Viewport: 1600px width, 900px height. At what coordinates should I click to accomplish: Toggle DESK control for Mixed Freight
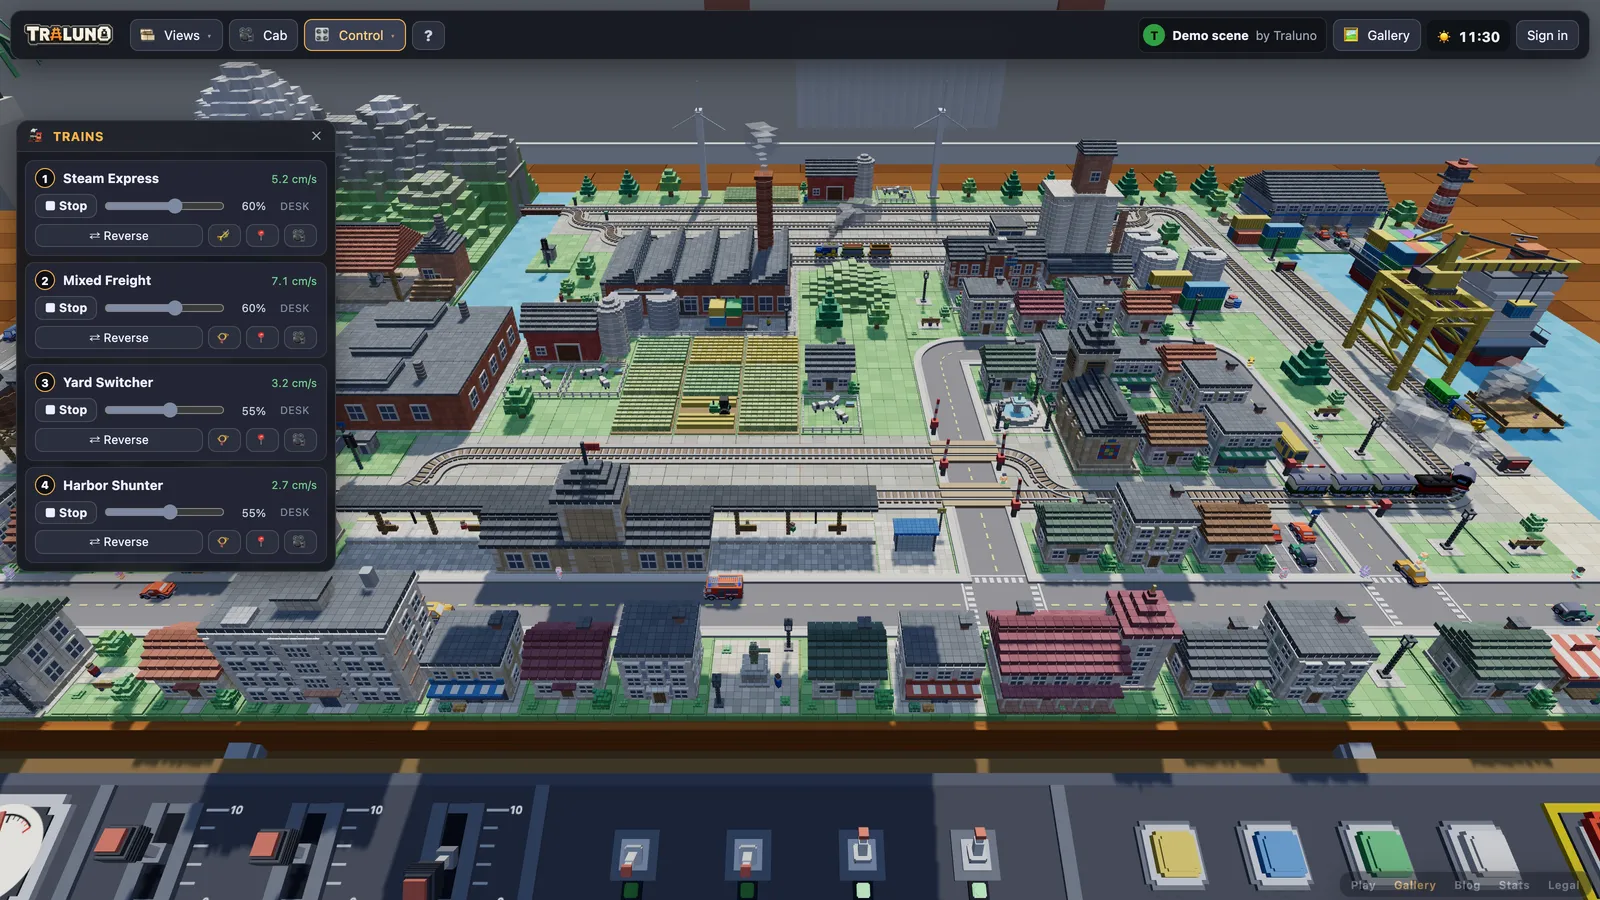(x=295, y=308)
